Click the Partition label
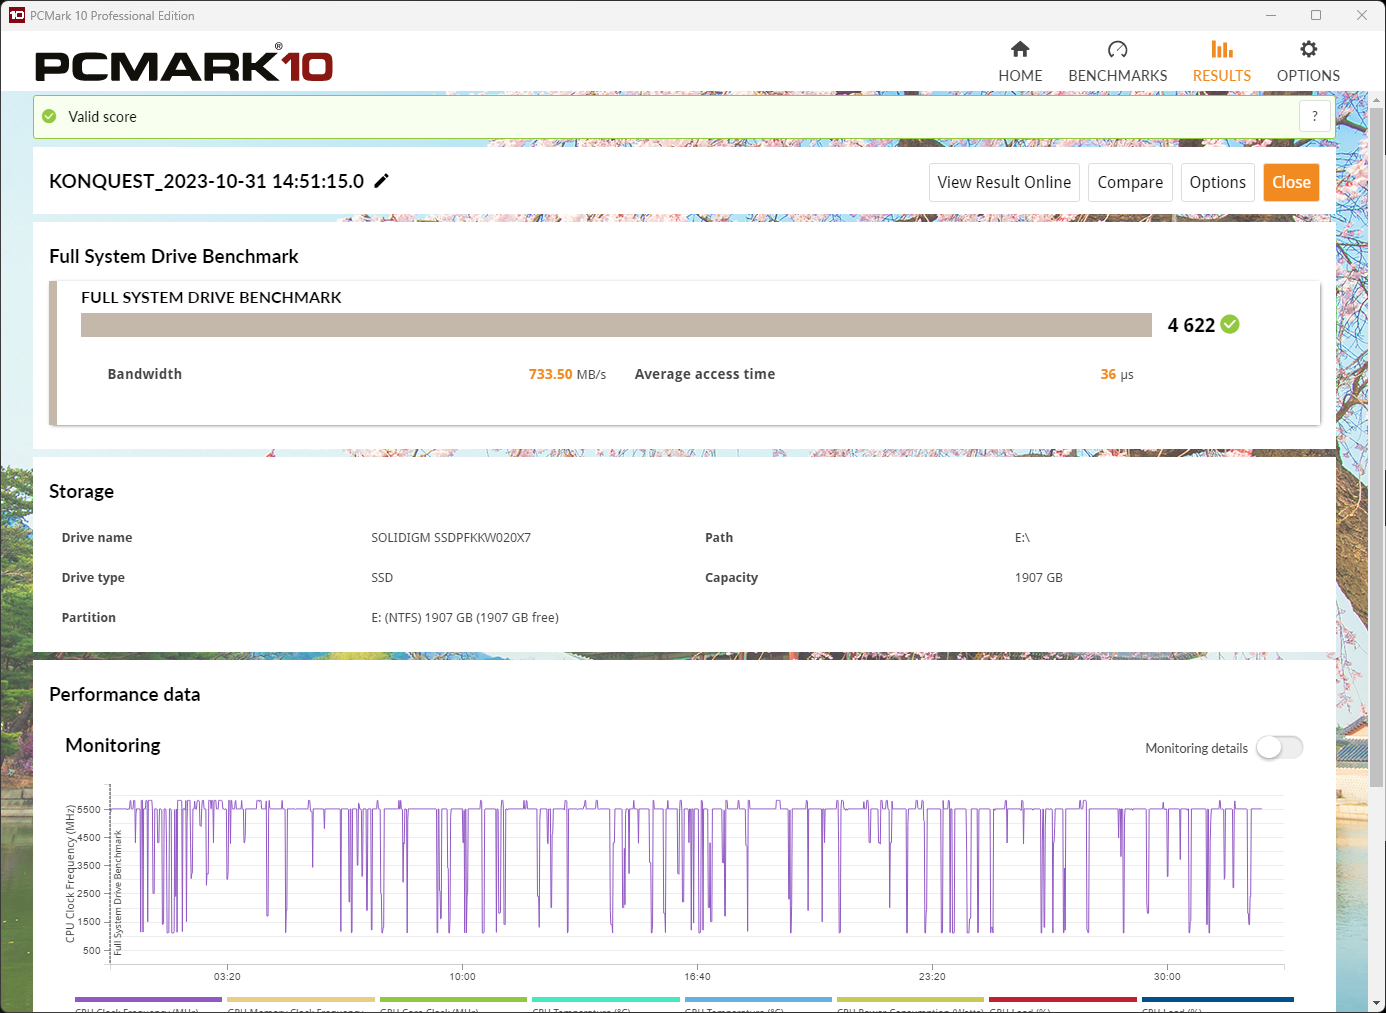Screen dimensions: 1386x1013 coord(89,617)
